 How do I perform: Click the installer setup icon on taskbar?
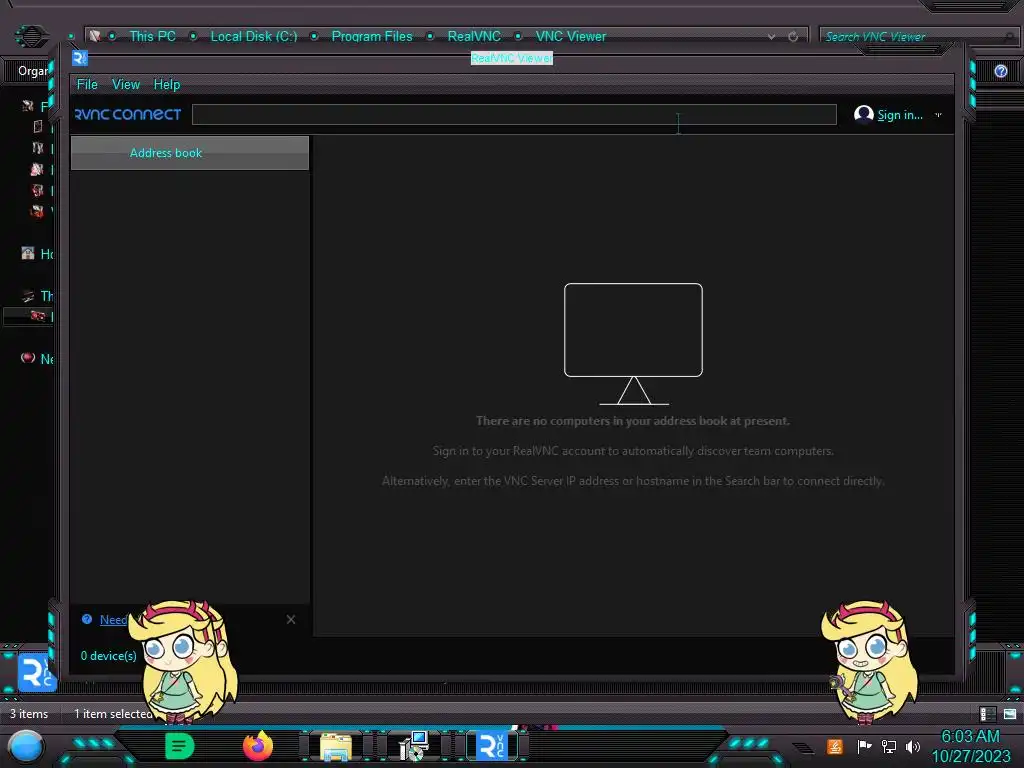(414, 746)
